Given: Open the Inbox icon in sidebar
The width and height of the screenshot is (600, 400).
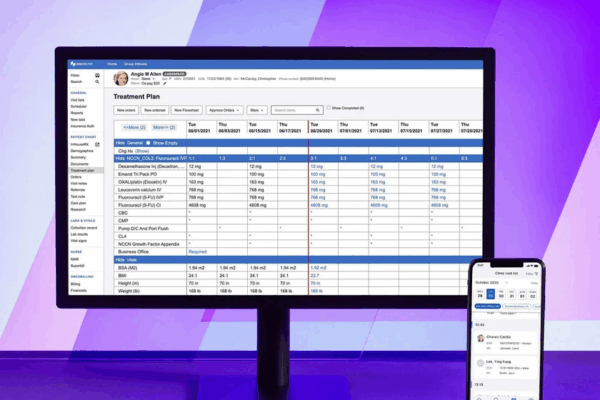Looking at the screenshot, I should (96, 75).
